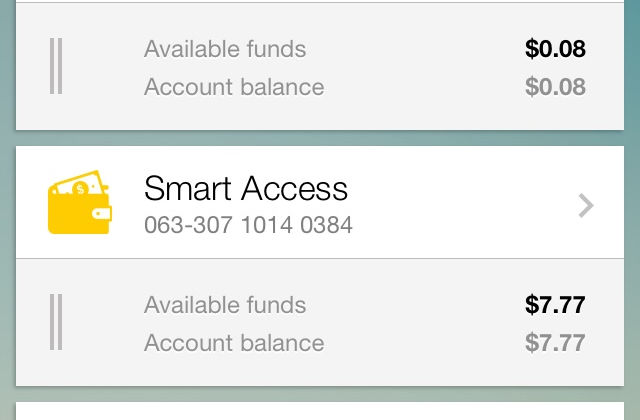Screen dimensions: 640x420
Task: Tap the yellow wallet icon
Action: click(79, 204)
